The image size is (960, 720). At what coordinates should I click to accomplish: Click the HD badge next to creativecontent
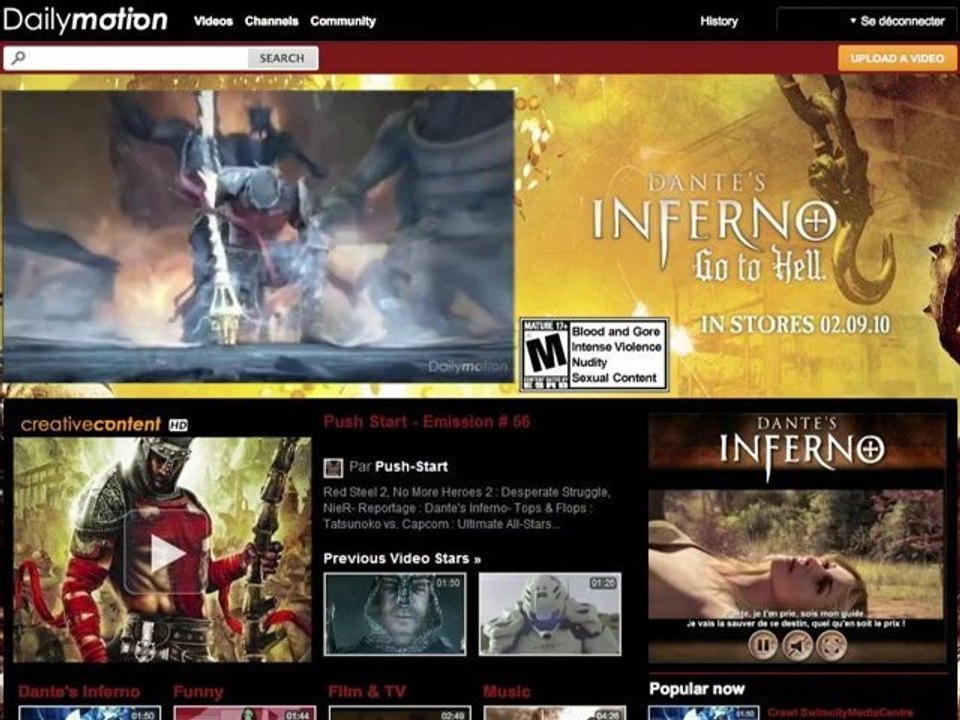click(178, 425)
